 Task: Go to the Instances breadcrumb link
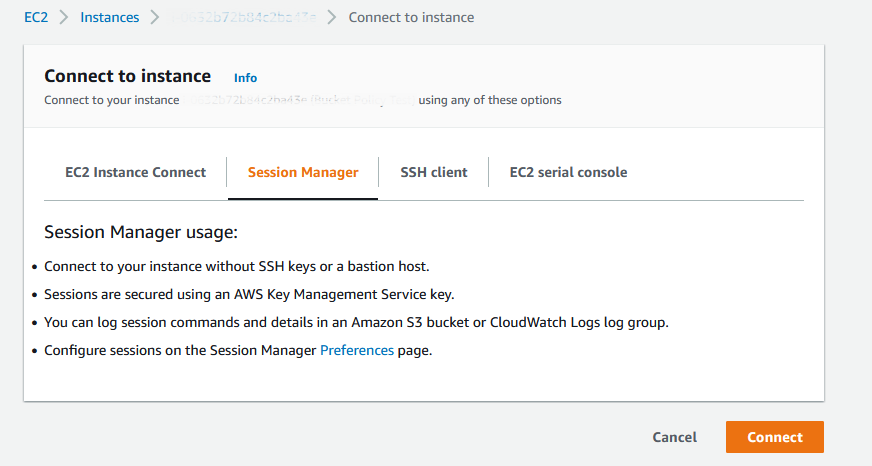[110, 17]
